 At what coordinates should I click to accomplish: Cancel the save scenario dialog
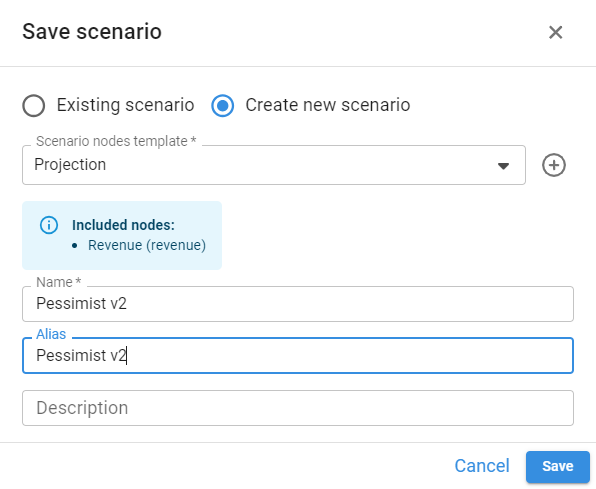pyautogui.click(x=482, y=466)
